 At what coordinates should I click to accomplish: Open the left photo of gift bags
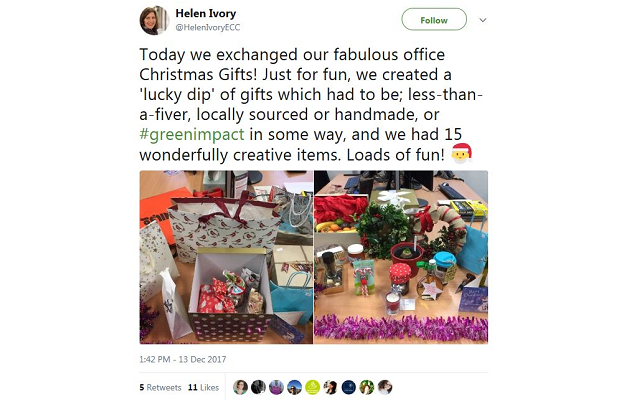[225, 257]
